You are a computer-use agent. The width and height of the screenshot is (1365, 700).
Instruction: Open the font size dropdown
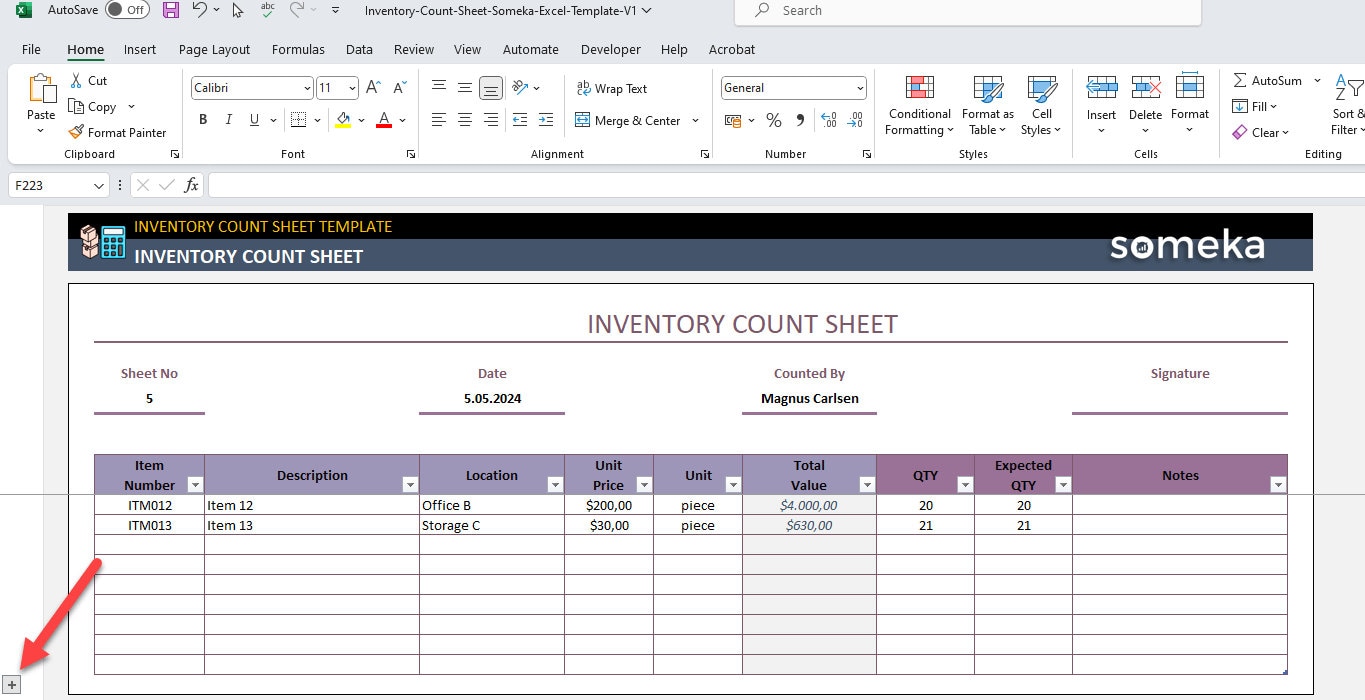pyautogui.click(x=350, y=88)
